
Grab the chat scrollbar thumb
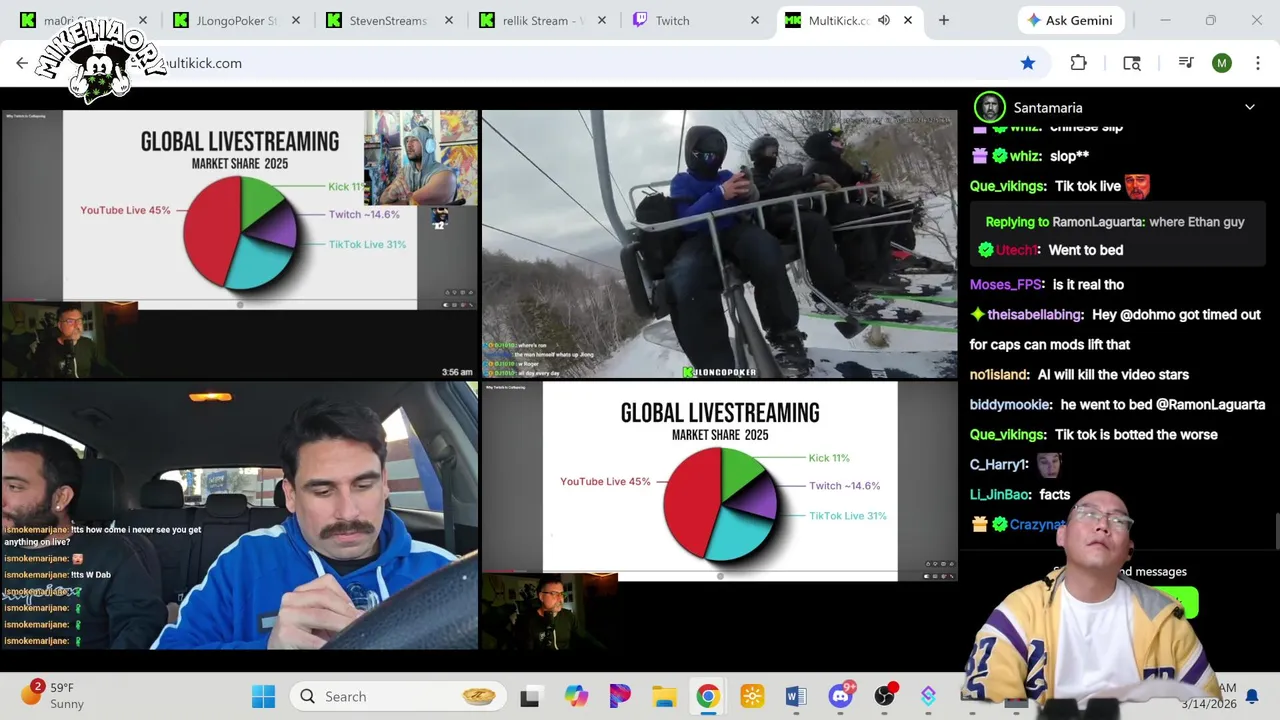click(1276, 530)
